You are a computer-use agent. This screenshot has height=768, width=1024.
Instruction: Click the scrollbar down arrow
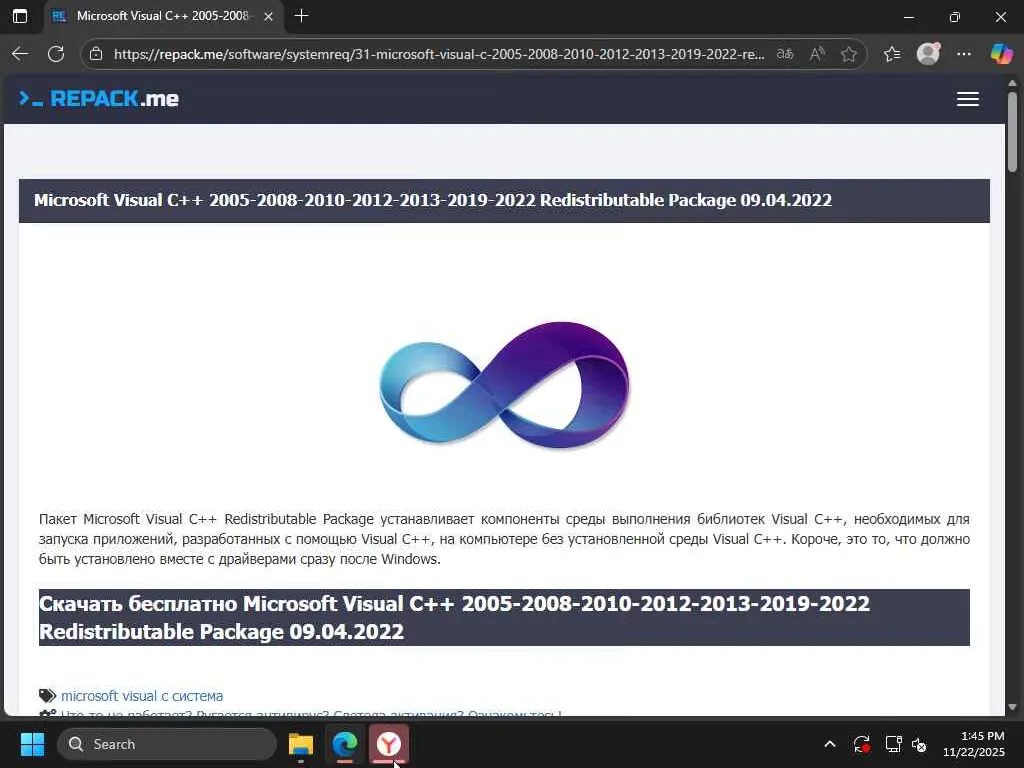click(x=1013, y=707)
